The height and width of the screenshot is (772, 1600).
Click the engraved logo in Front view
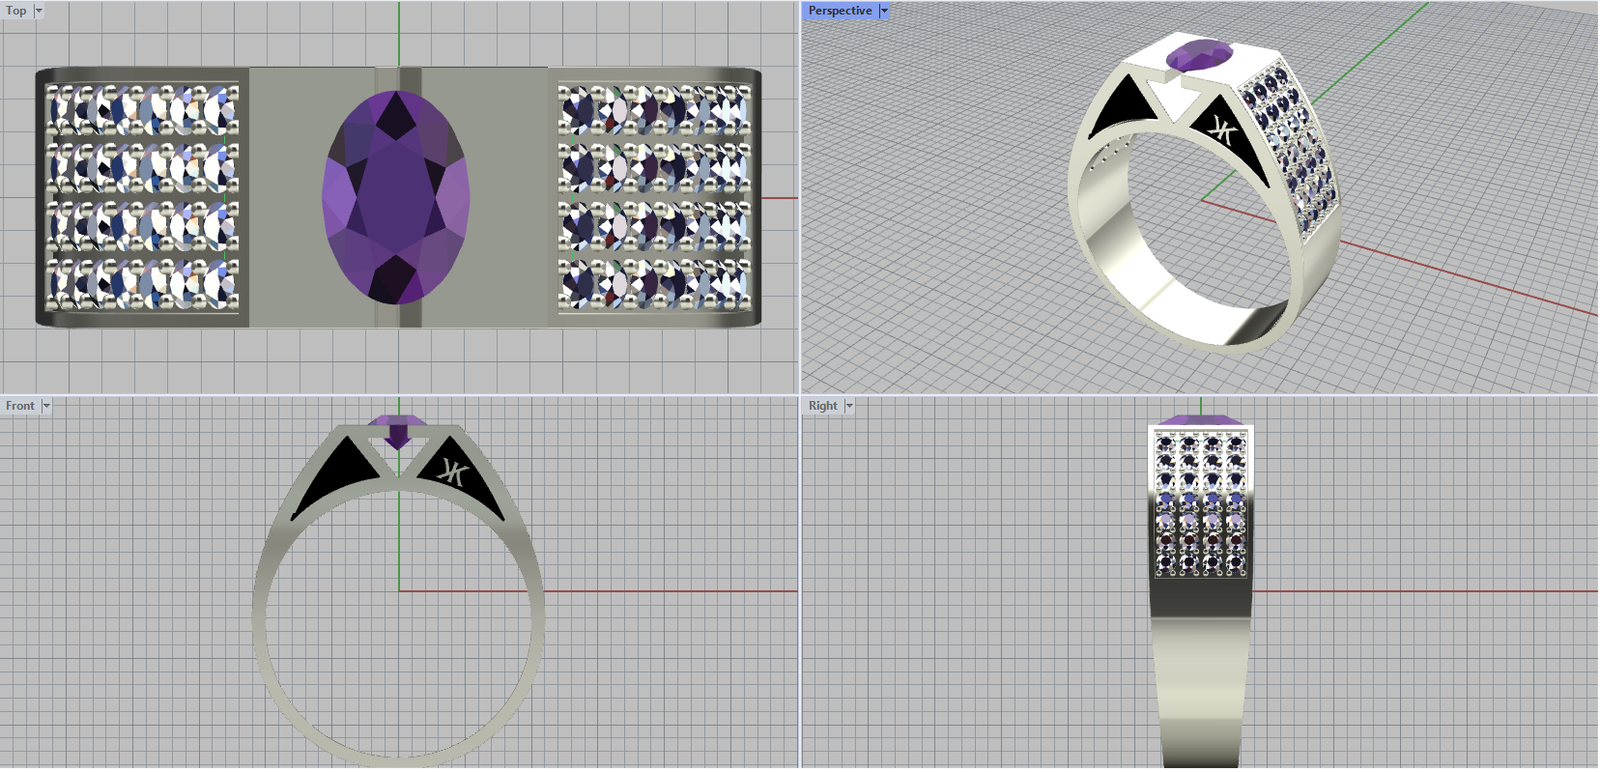click(453, 472)
